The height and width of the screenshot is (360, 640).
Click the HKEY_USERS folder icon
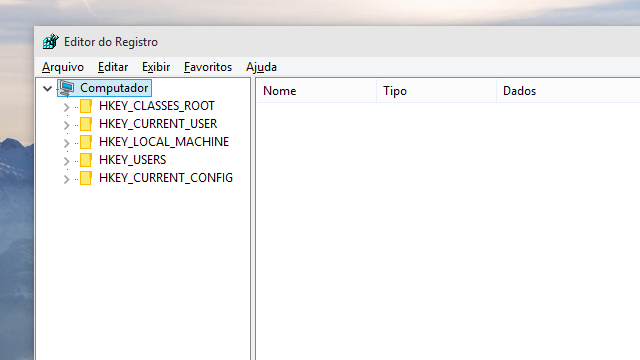[86, 160]
